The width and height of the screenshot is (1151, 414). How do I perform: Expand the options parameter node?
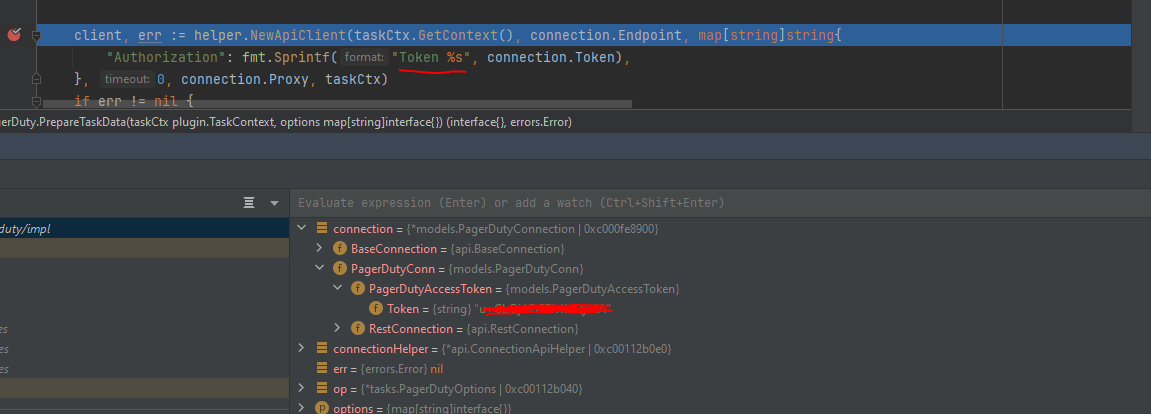point(301,407)
